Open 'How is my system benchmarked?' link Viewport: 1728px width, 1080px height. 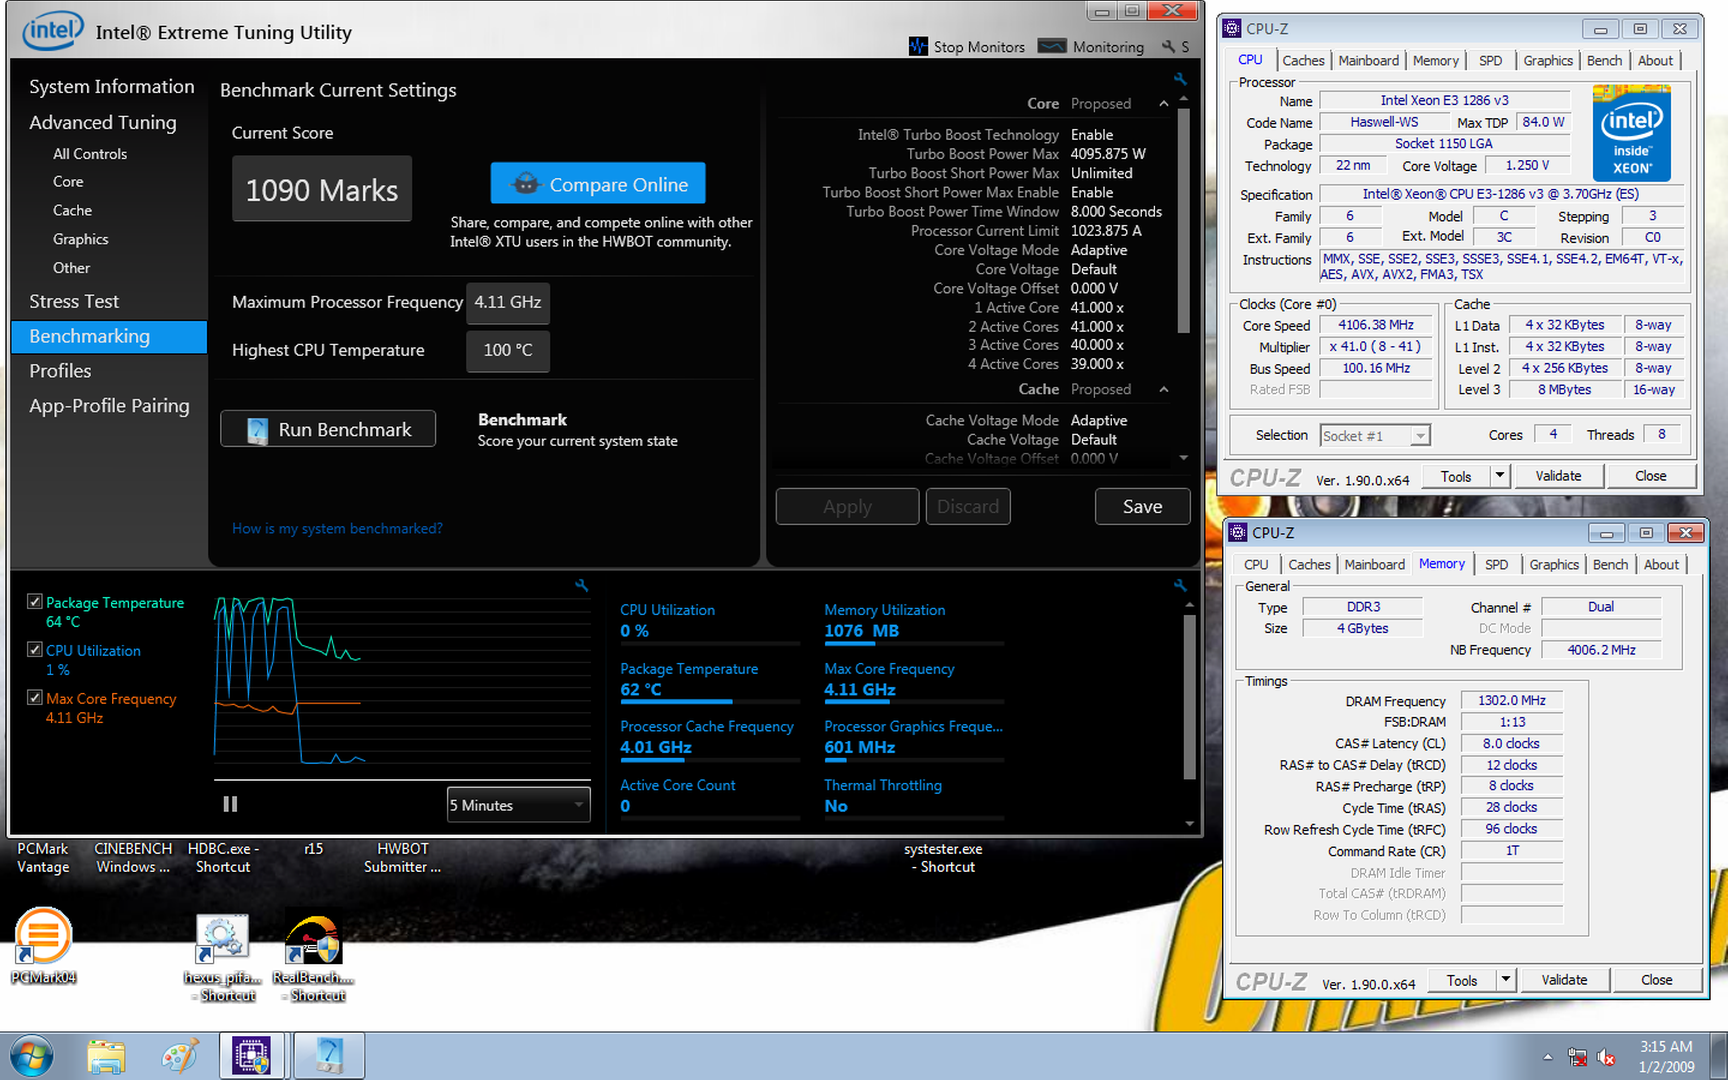(337, 528)
